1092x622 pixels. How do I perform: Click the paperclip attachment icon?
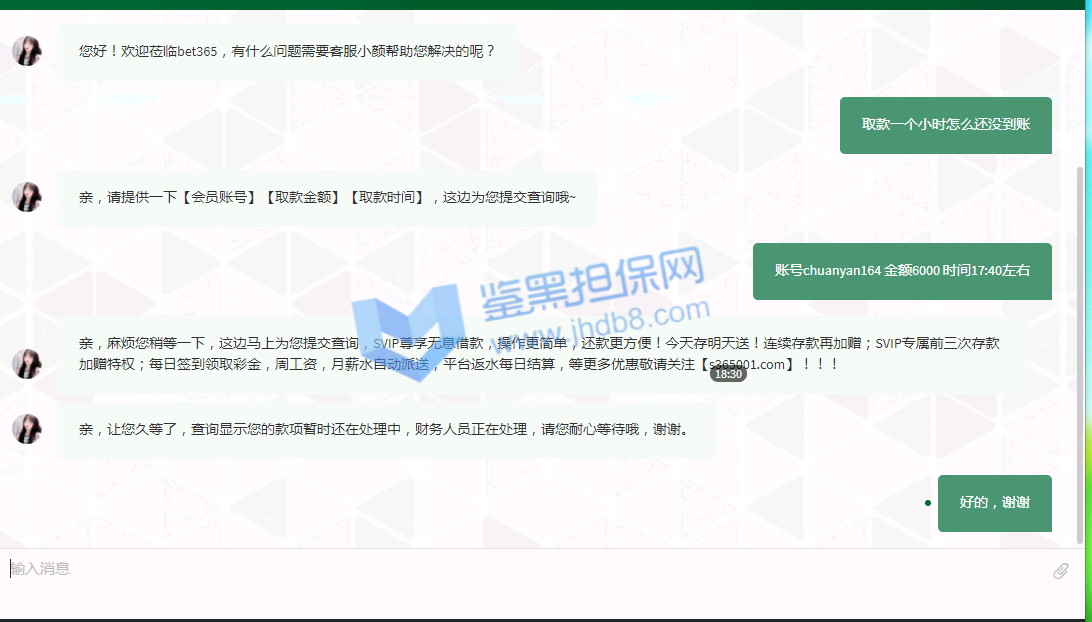pos(1061,571)
